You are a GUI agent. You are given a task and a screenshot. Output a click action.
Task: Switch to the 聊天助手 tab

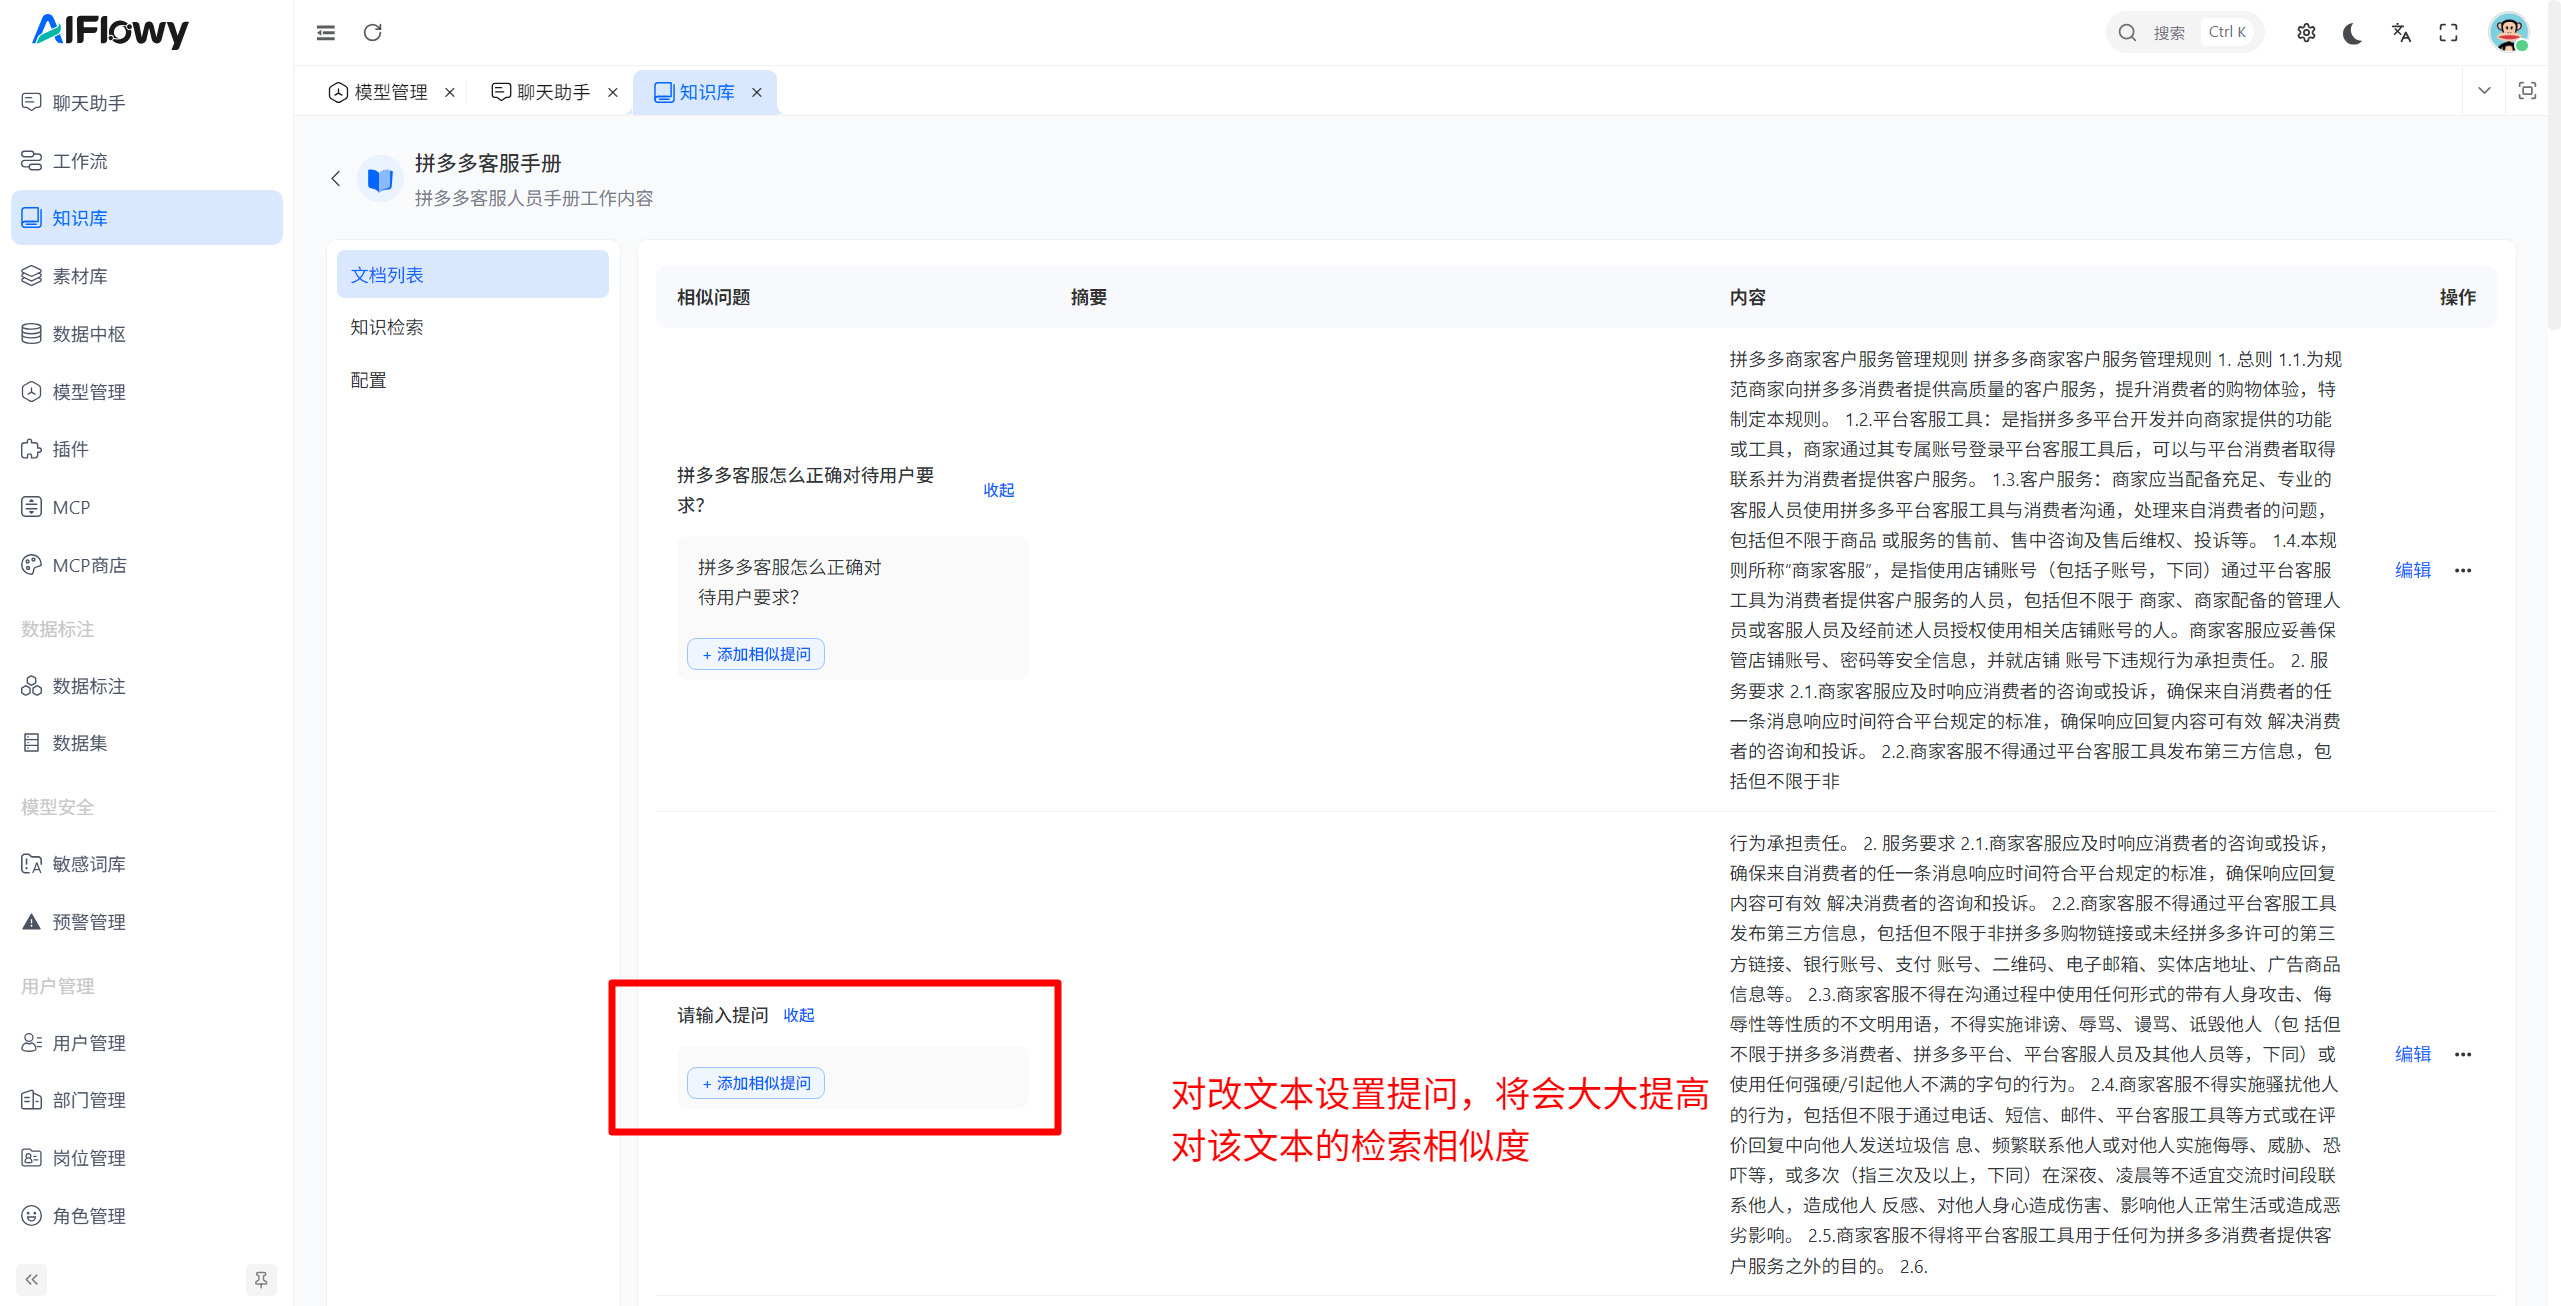tap(553, 92)
